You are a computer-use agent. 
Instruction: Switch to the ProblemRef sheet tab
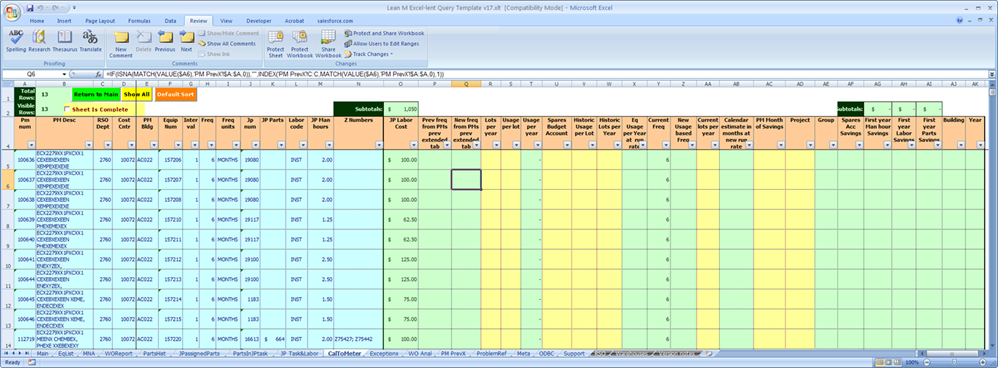[491, 353]
